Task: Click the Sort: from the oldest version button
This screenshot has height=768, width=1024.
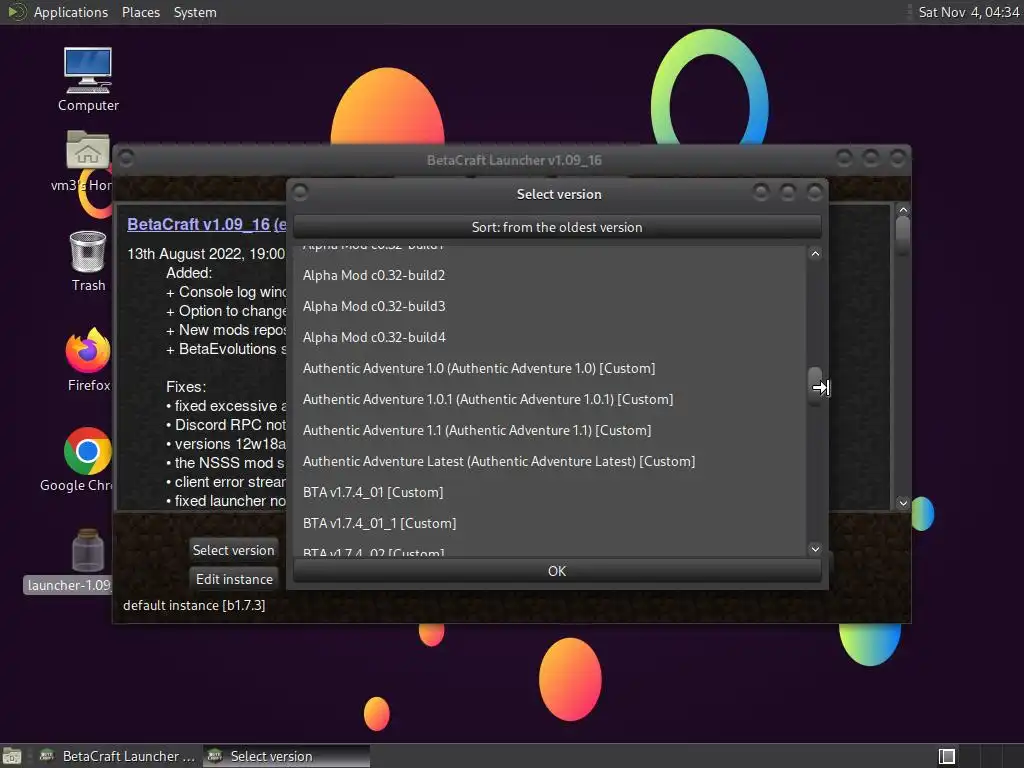Action: [x=557, y=227]
